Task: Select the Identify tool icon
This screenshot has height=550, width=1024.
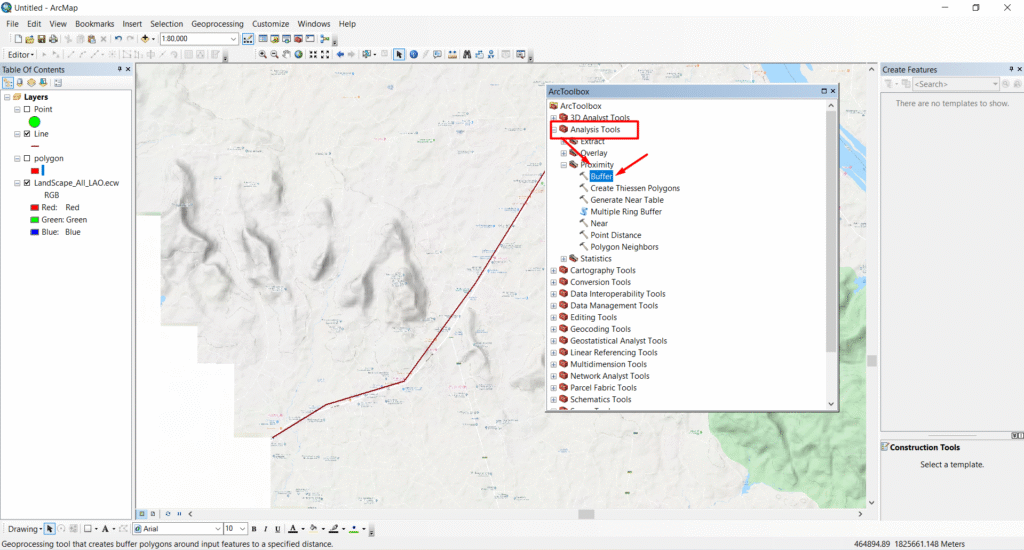Action: (x=413, y=55)
